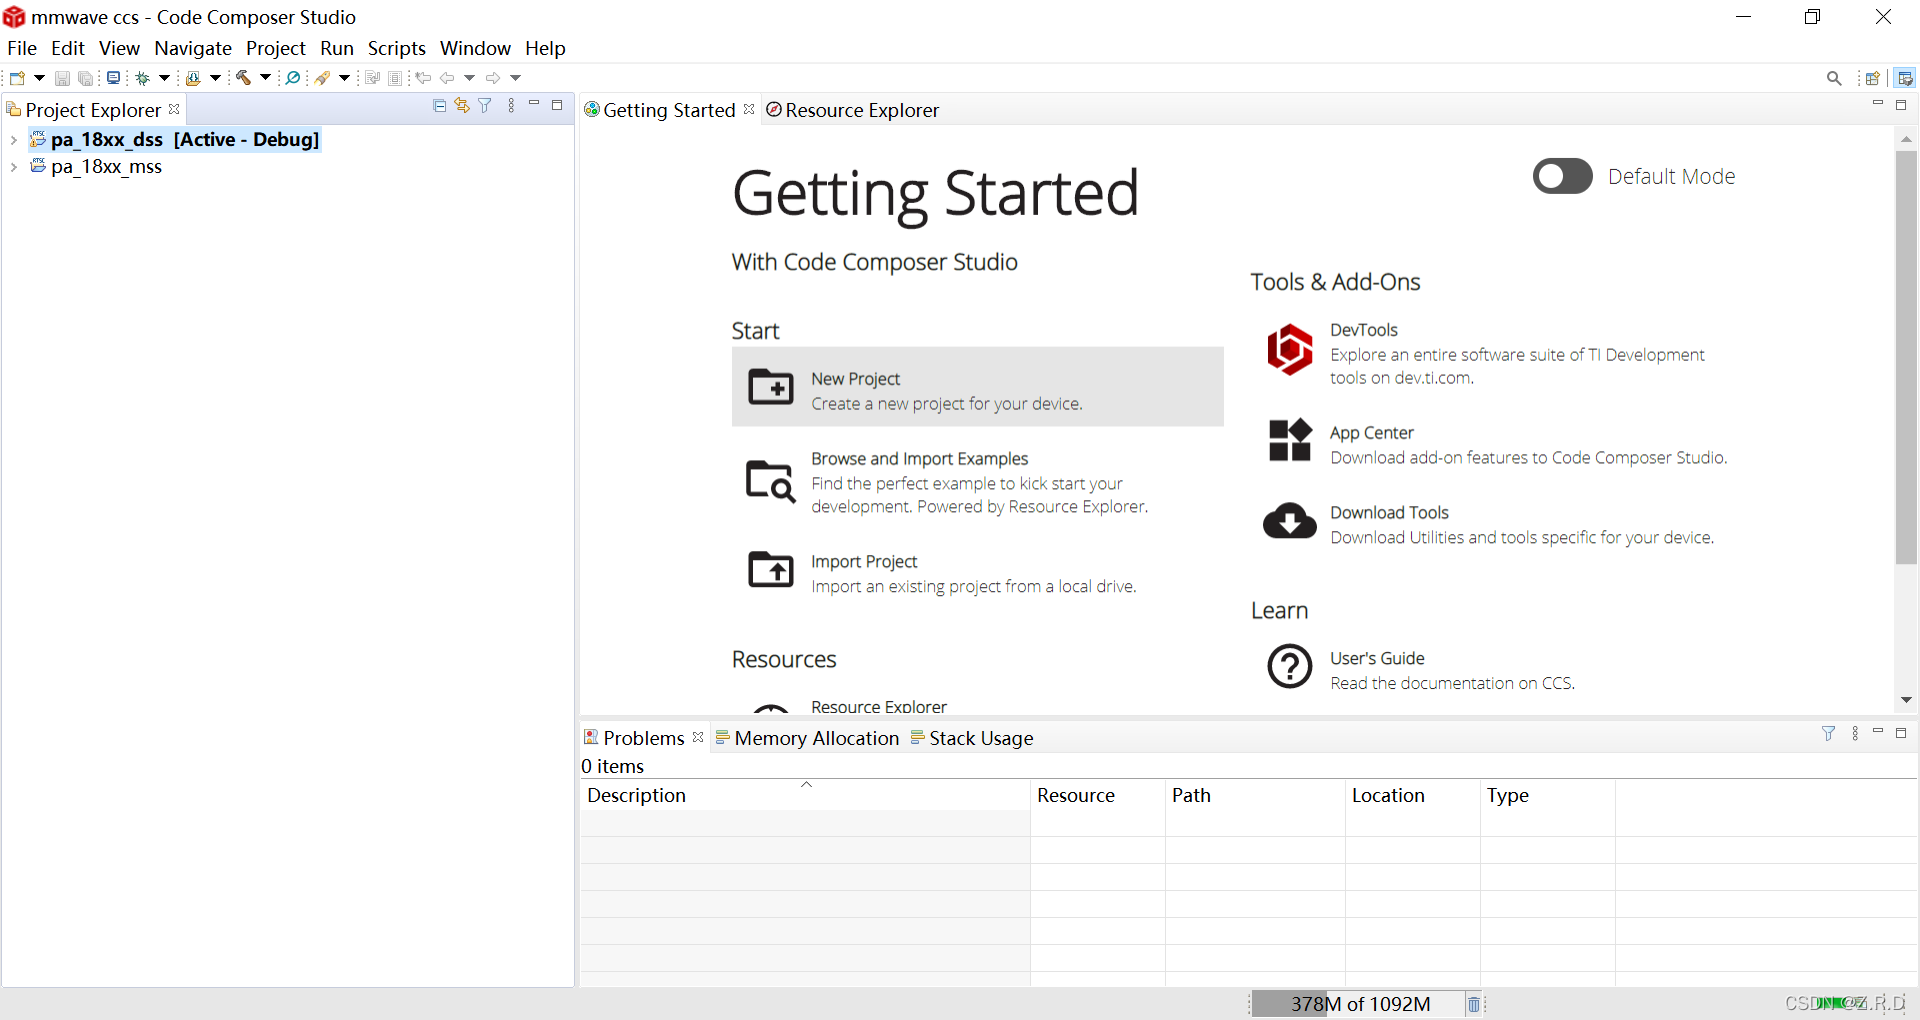Switch to the Memory Allocation tab
The image size is (1920, 1020).
[x=807, y=738]
